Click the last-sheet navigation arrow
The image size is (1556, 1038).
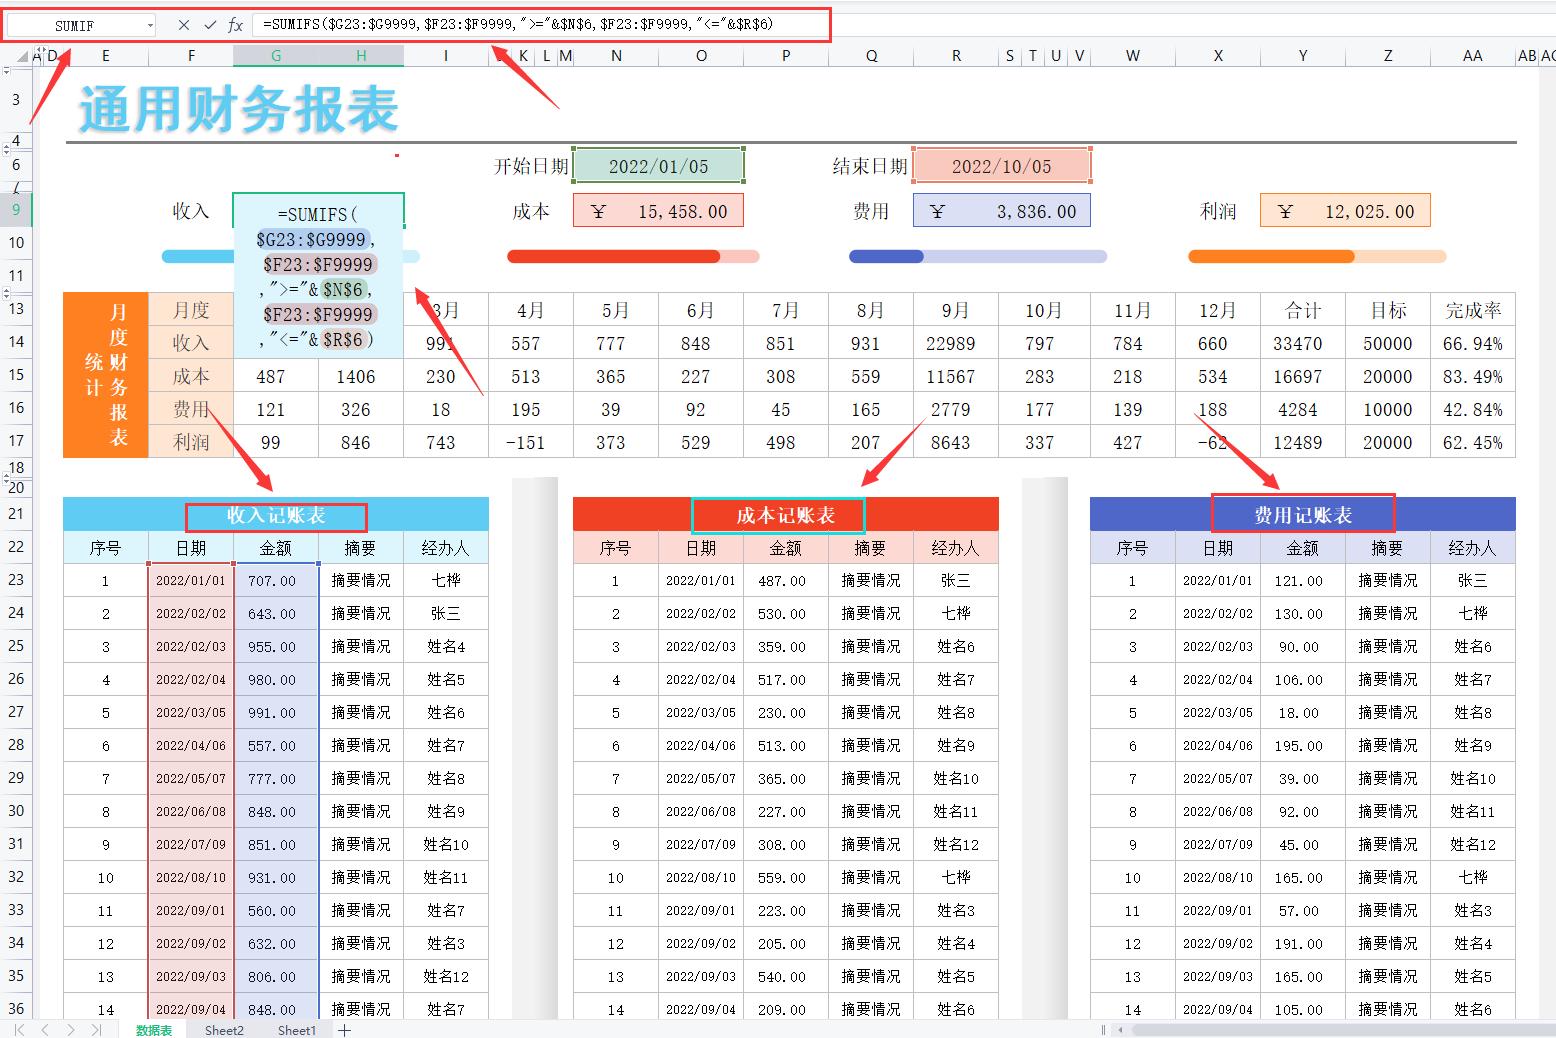click(x=95, y=1030)
